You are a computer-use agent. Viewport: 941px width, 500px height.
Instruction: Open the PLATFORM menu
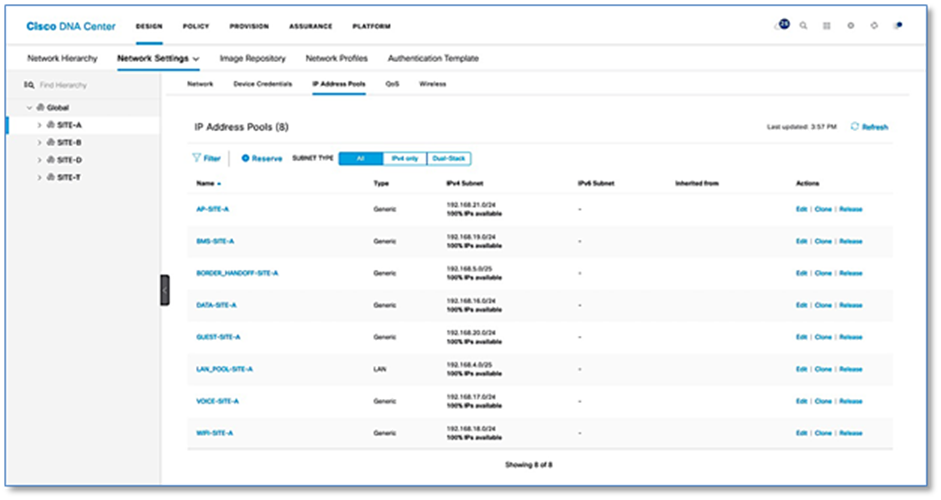[371, 26]
